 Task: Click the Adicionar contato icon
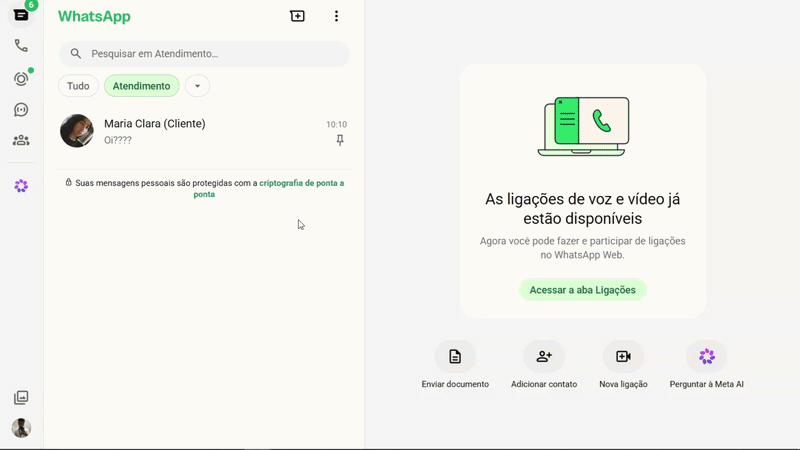[544, 356]
